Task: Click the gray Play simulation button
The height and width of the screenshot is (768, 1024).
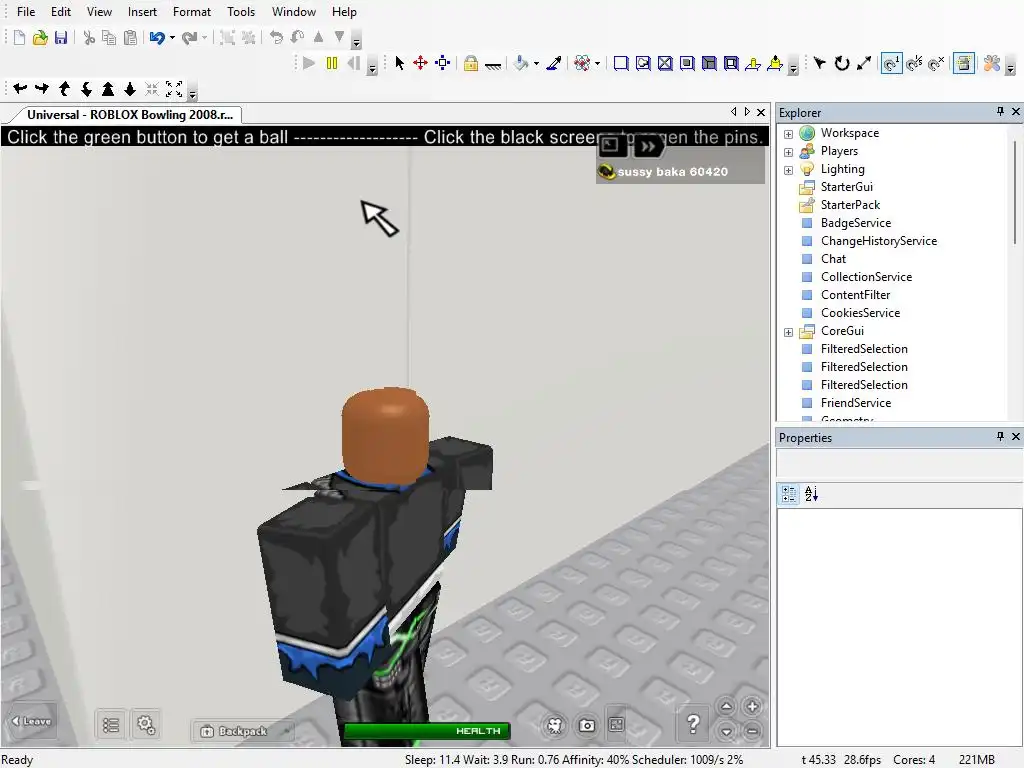Action: 309,63
